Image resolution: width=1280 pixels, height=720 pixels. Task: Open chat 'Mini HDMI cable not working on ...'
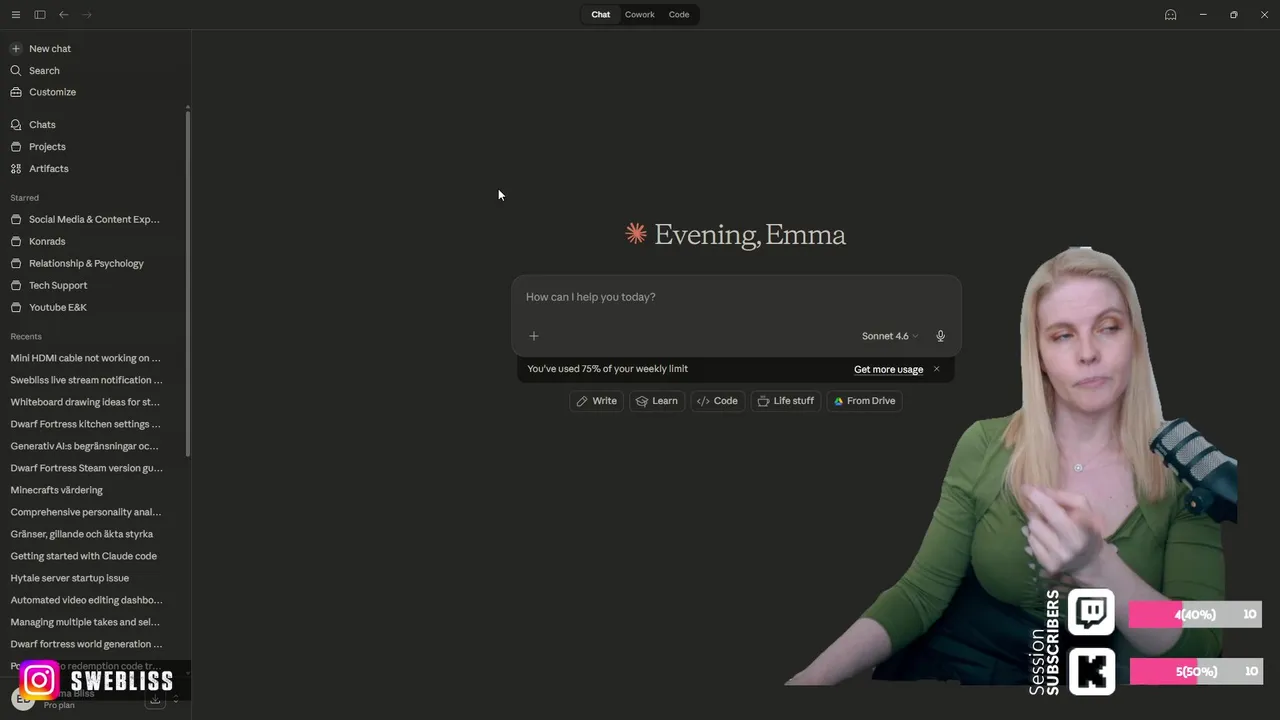[86, 358]
